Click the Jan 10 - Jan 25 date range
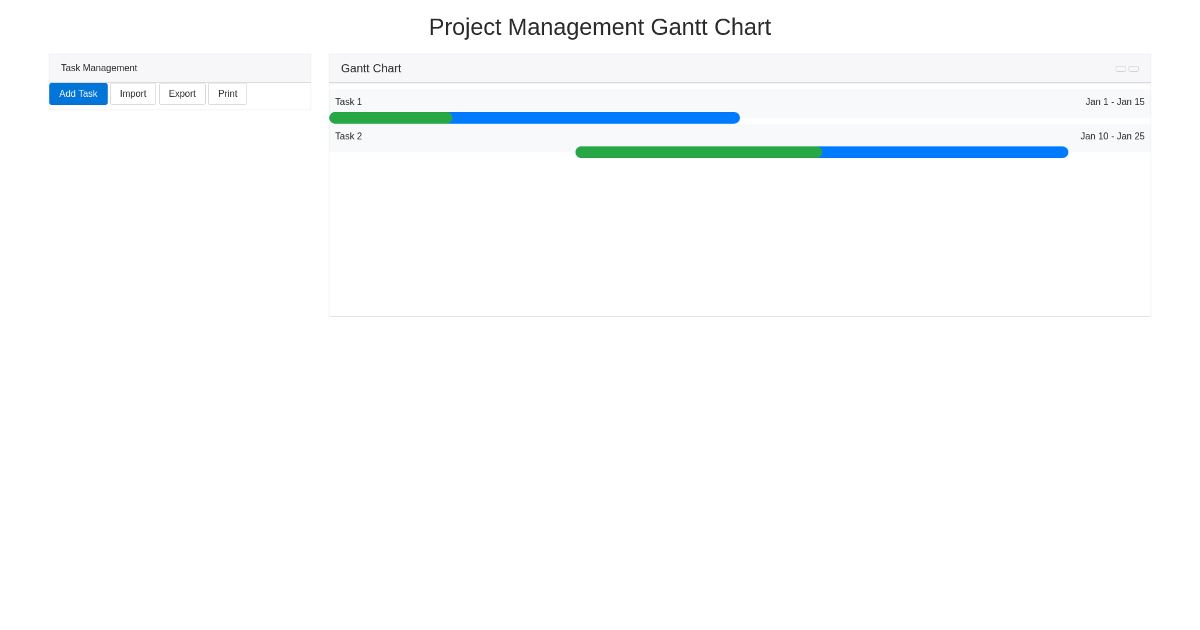The height and width of the screenshot is (630, 1200). tap(1112, 136)
